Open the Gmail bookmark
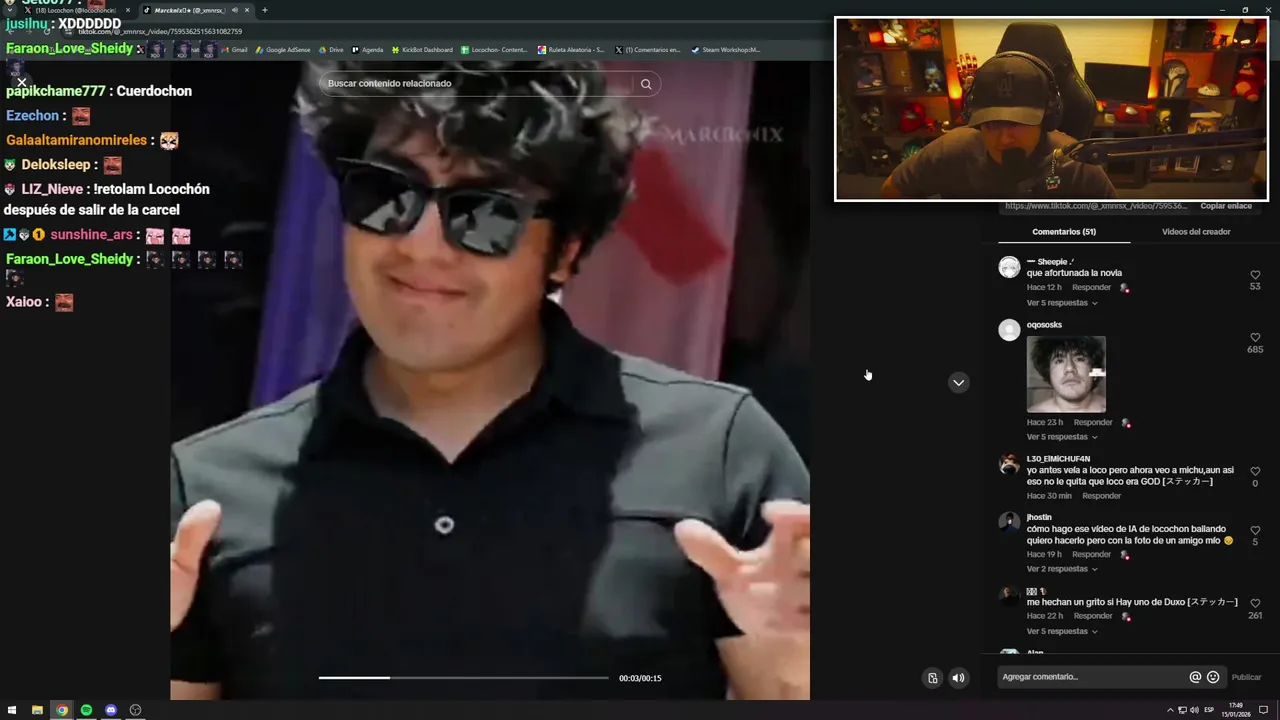Image resolution: width=1280 pixels, height=720 pixels. pyautogui.click(x=234, y=49)
